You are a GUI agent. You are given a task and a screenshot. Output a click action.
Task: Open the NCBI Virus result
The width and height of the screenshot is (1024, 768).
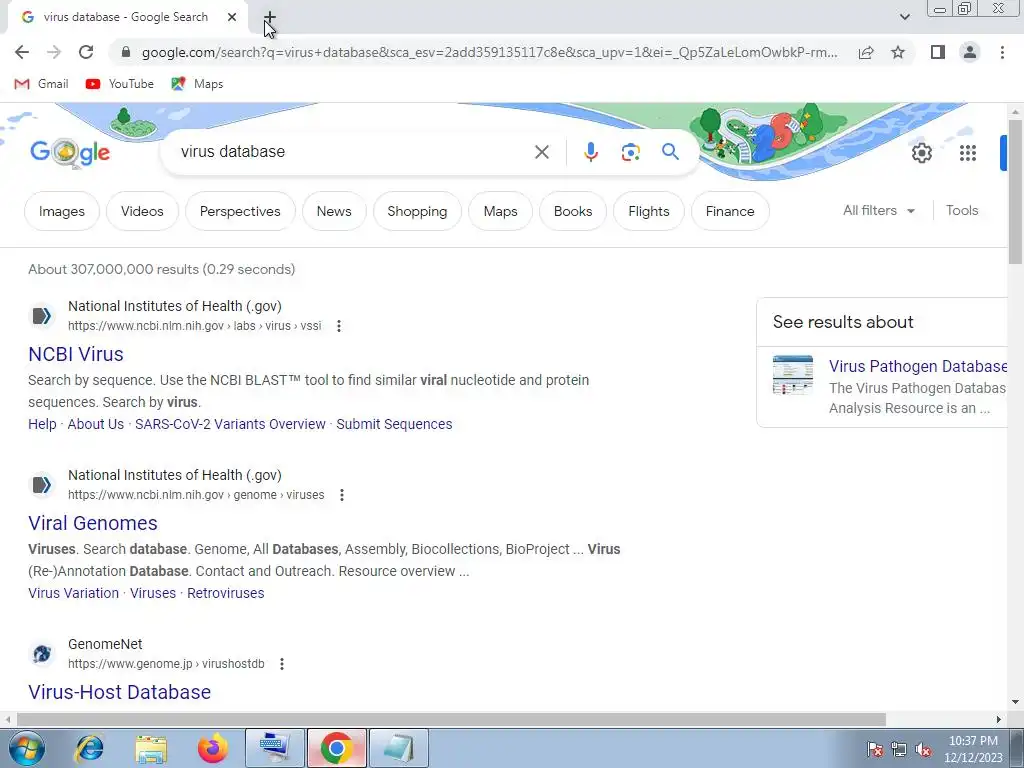[76, 354]
